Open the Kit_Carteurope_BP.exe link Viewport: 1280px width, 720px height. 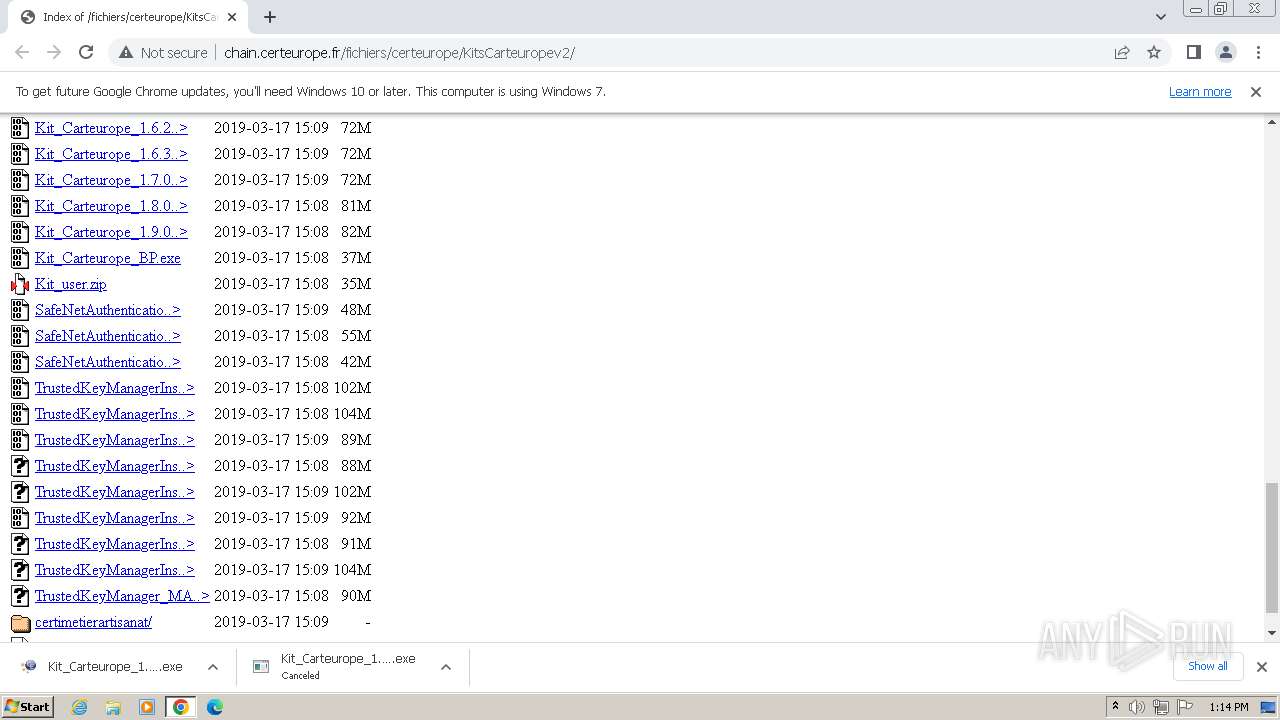point(108,258)
